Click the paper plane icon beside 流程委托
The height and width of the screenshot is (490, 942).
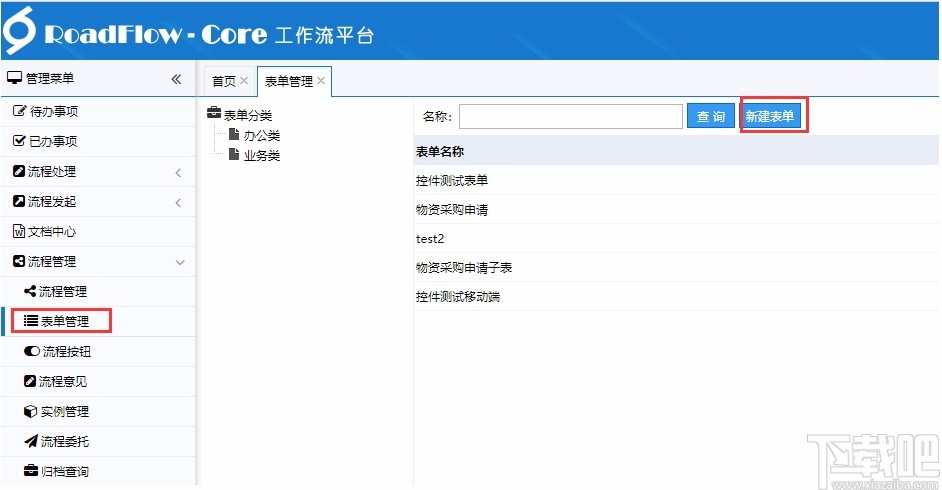(x=31, y=441)
